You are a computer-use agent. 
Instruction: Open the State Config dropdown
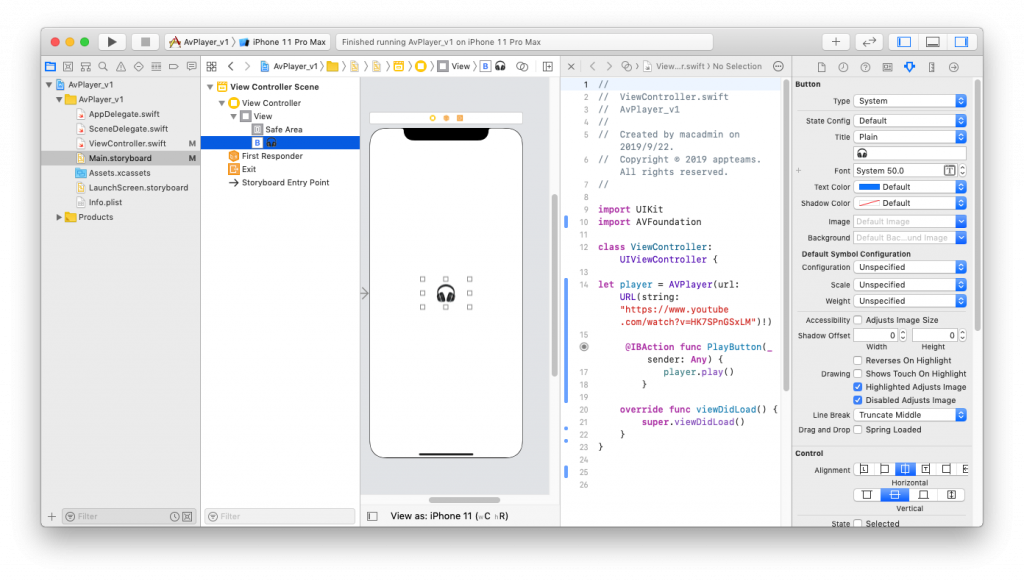point(909,121)
